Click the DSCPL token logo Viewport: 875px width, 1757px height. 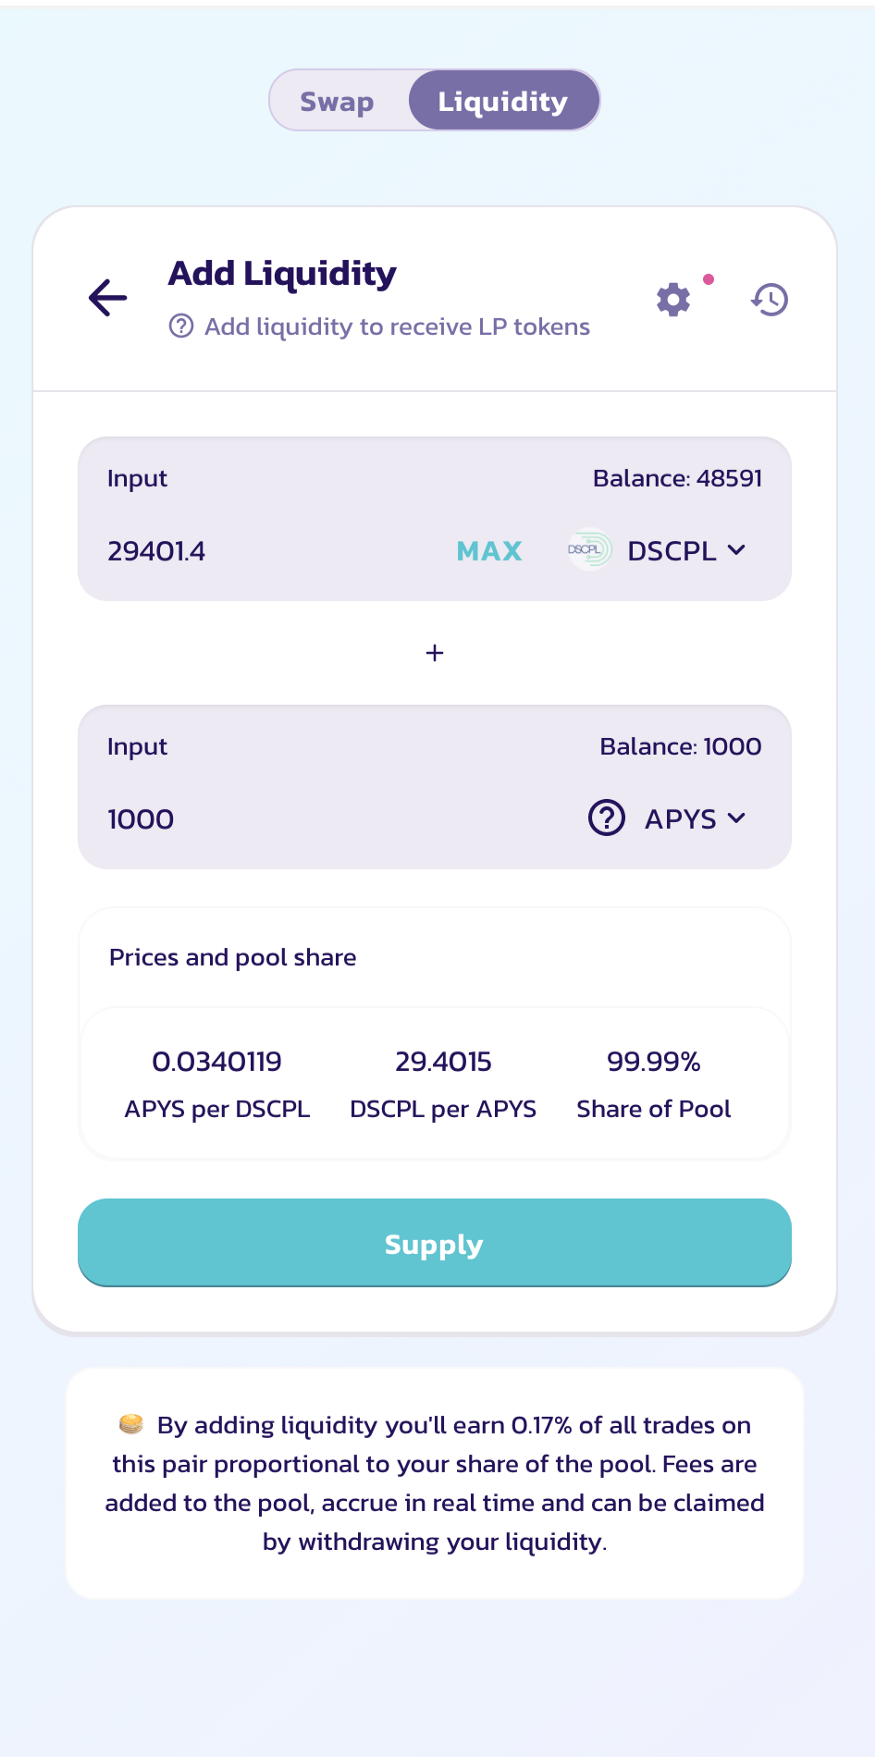(x=589, y=550)
